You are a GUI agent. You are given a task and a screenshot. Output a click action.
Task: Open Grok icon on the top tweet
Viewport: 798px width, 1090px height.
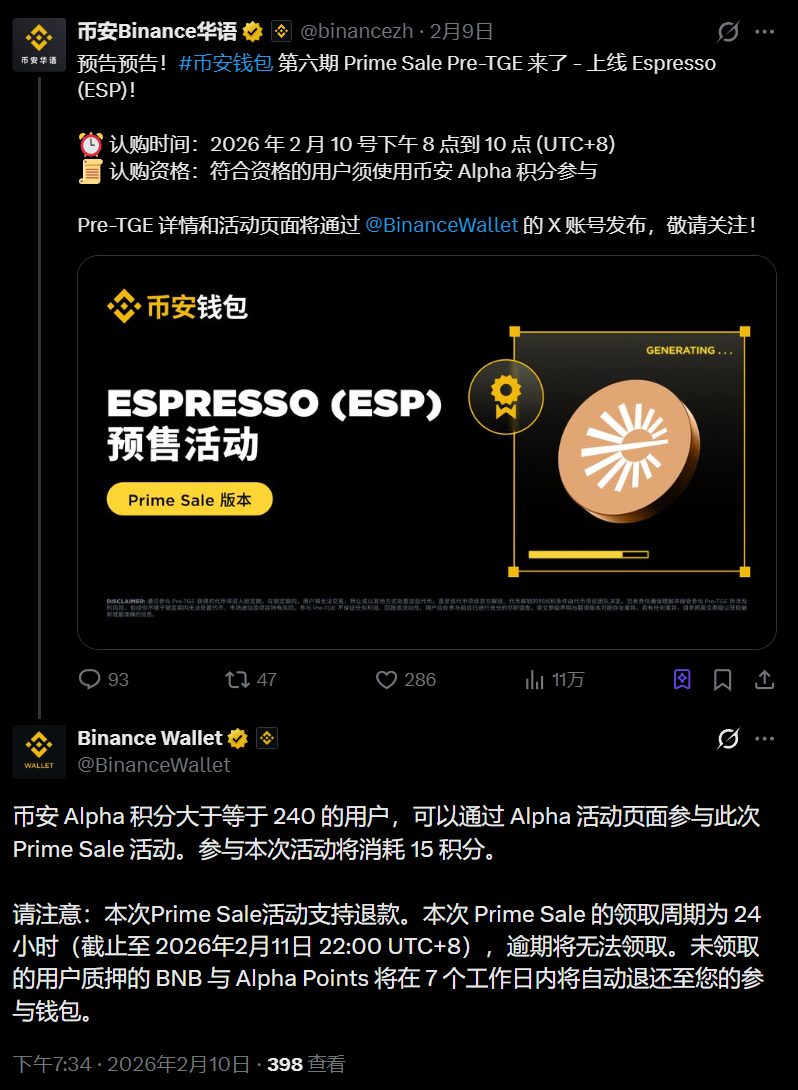(x=728, y=31)
